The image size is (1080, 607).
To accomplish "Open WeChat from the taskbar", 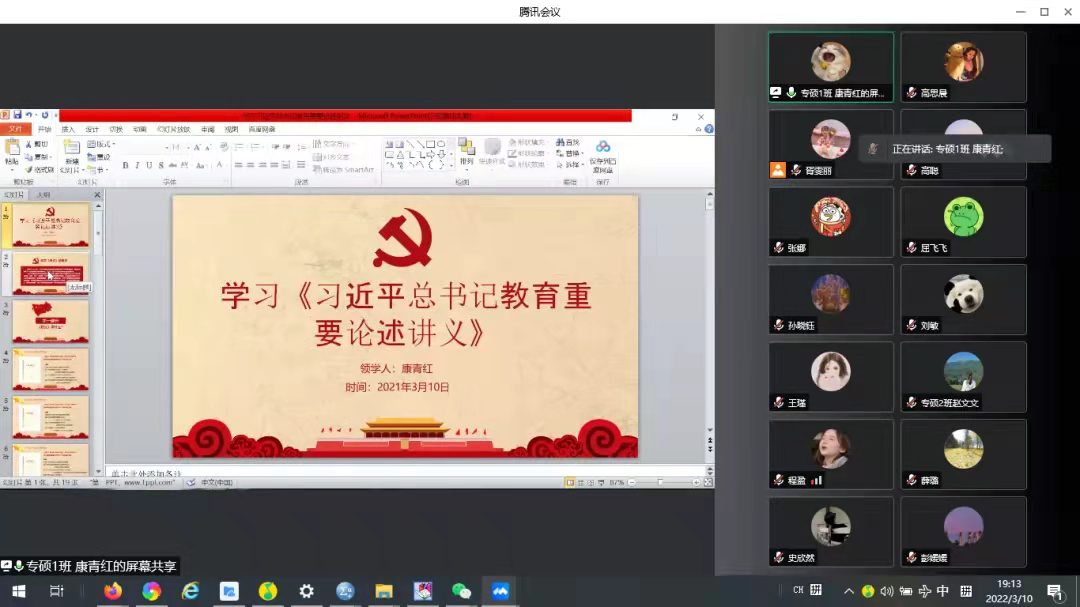I will click(x=461, y=591).
